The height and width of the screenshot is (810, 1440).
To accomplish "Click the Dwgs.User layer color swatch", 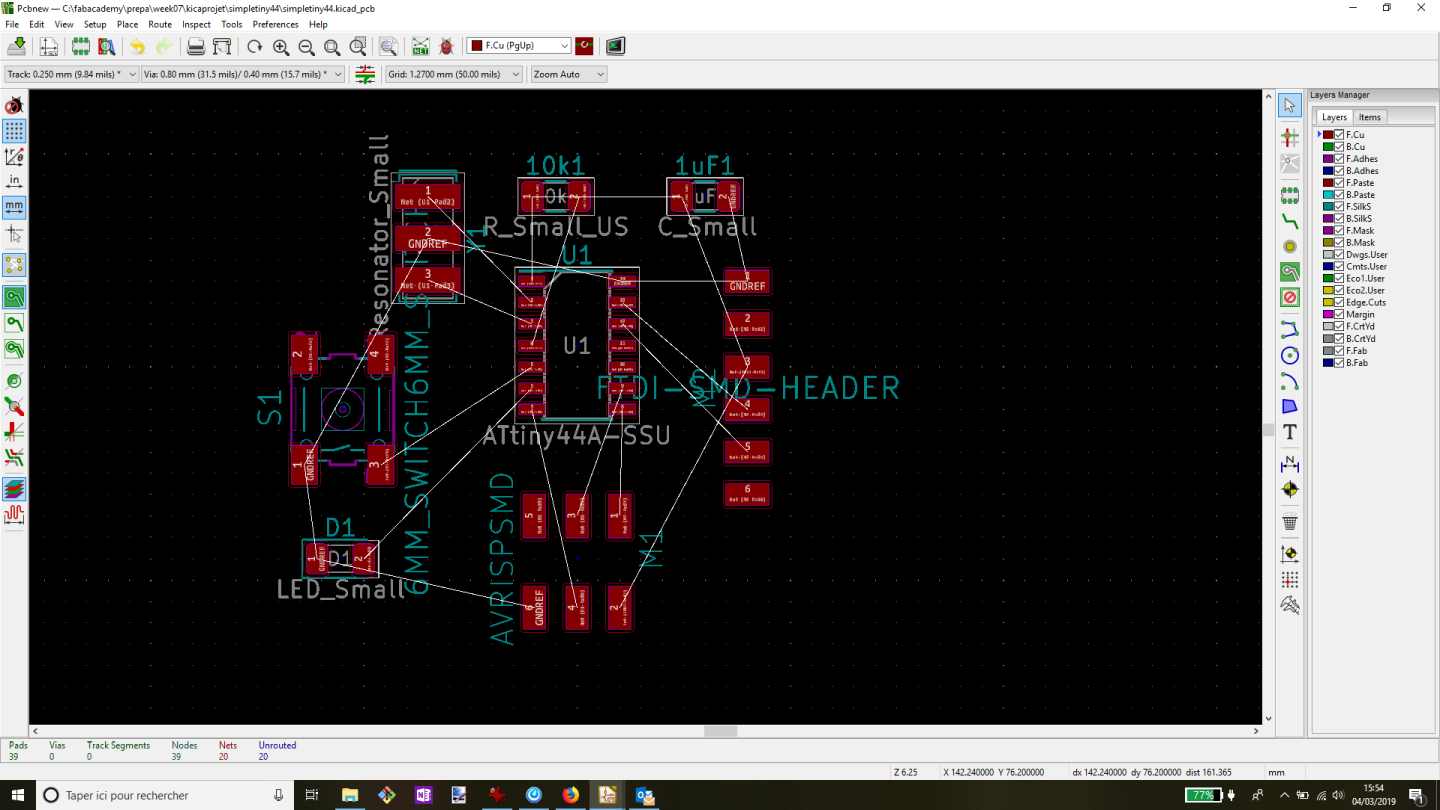I will (x=1328, y=255).
